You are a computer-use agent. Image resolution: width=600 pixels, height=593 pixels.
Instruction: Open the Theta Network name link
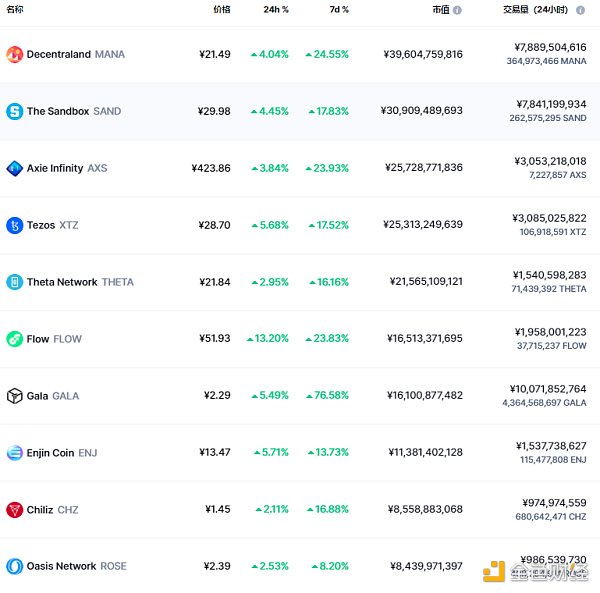(62, 282)
